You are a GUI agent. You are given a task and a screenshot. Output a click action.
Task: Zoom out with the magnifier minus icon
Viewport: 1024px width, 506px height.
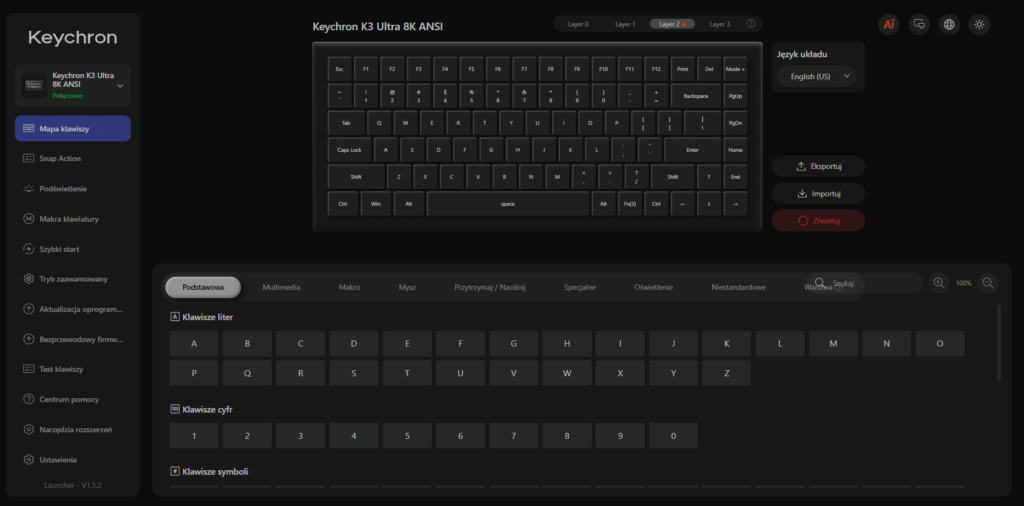[987, 283]
